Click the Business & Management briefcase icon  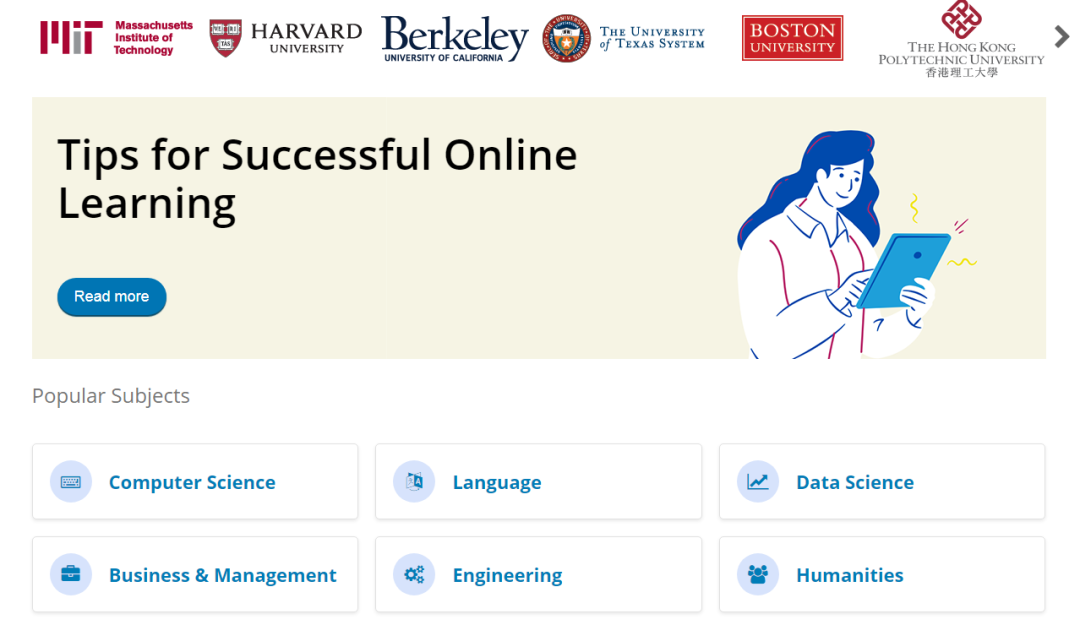tap(71, 574)
